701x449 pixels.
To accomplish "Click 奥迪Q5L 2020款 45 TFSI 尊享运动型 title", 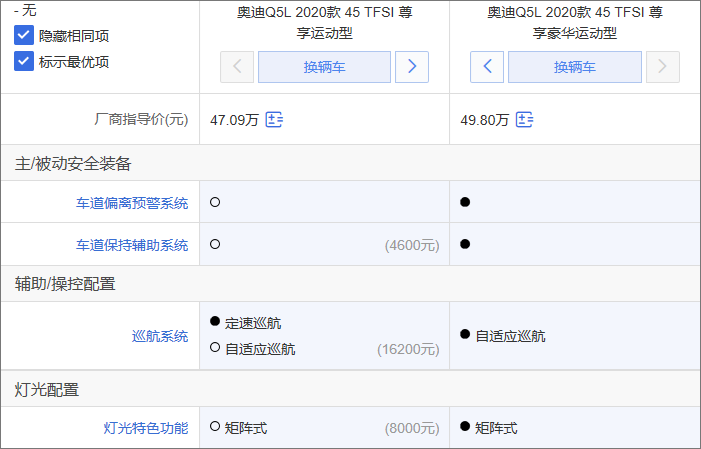I will [325, 22].
